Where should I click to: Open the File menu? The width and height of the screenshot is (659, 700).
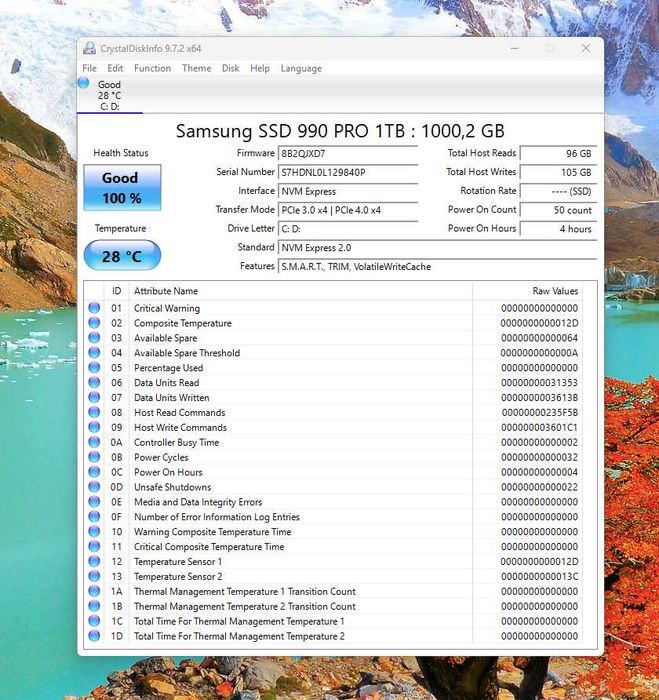pos(89,68)
